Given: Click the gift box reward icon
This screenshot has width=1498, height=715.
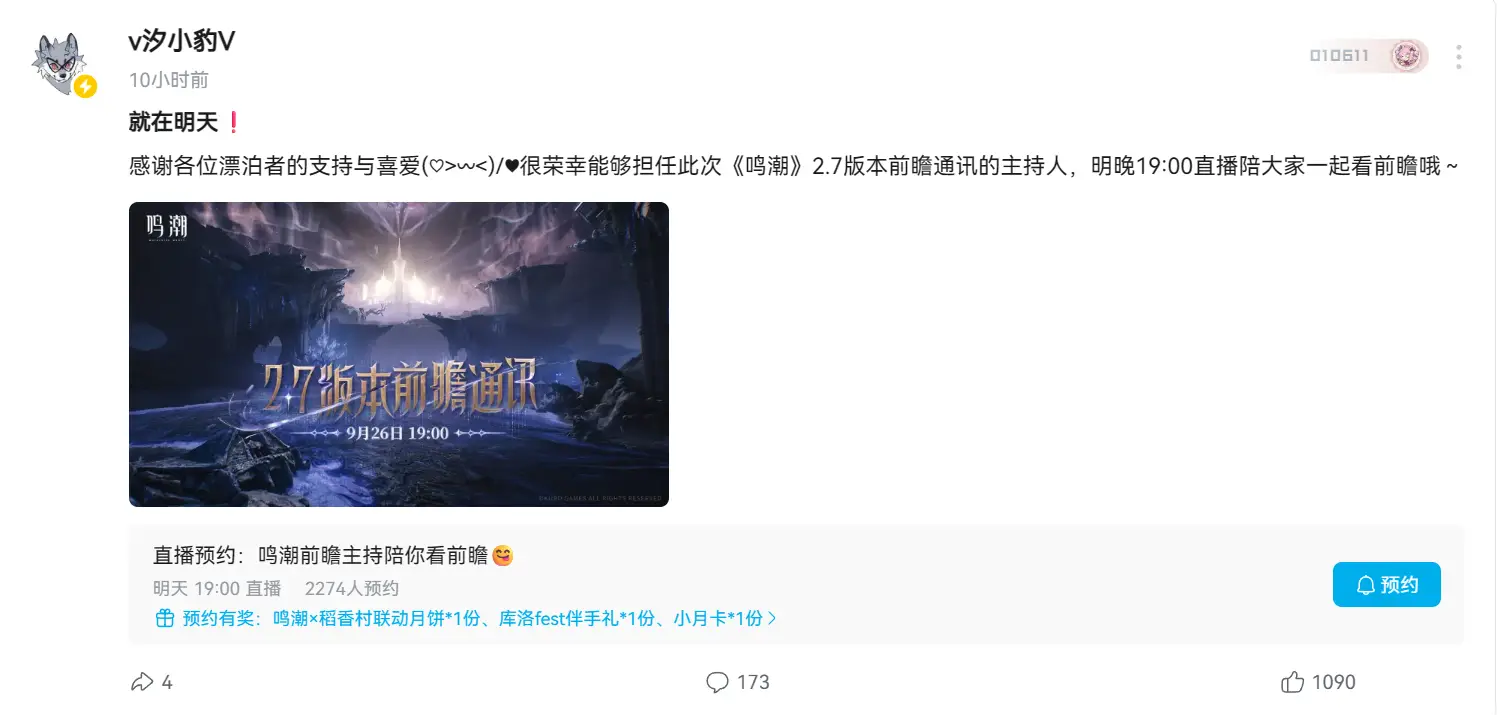Looking at the screenshot, I should [x=165, y=618].
